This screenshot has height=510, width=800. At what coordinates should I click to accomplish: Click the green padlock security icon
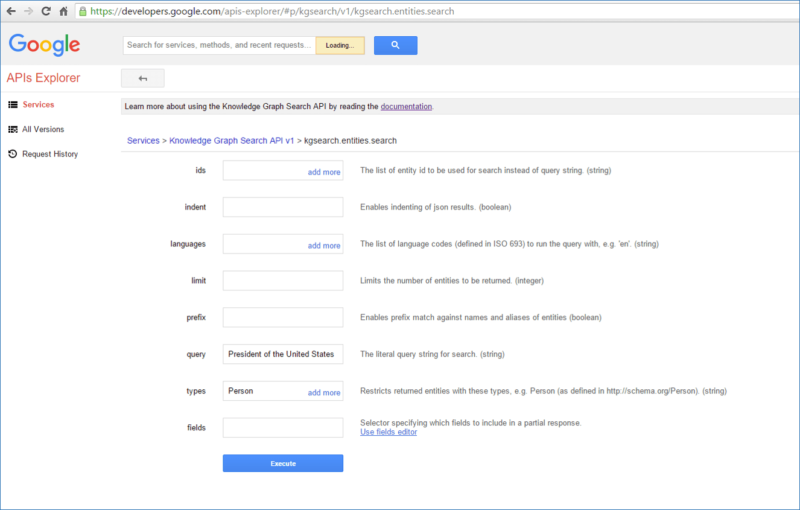(x=83, y=11)
